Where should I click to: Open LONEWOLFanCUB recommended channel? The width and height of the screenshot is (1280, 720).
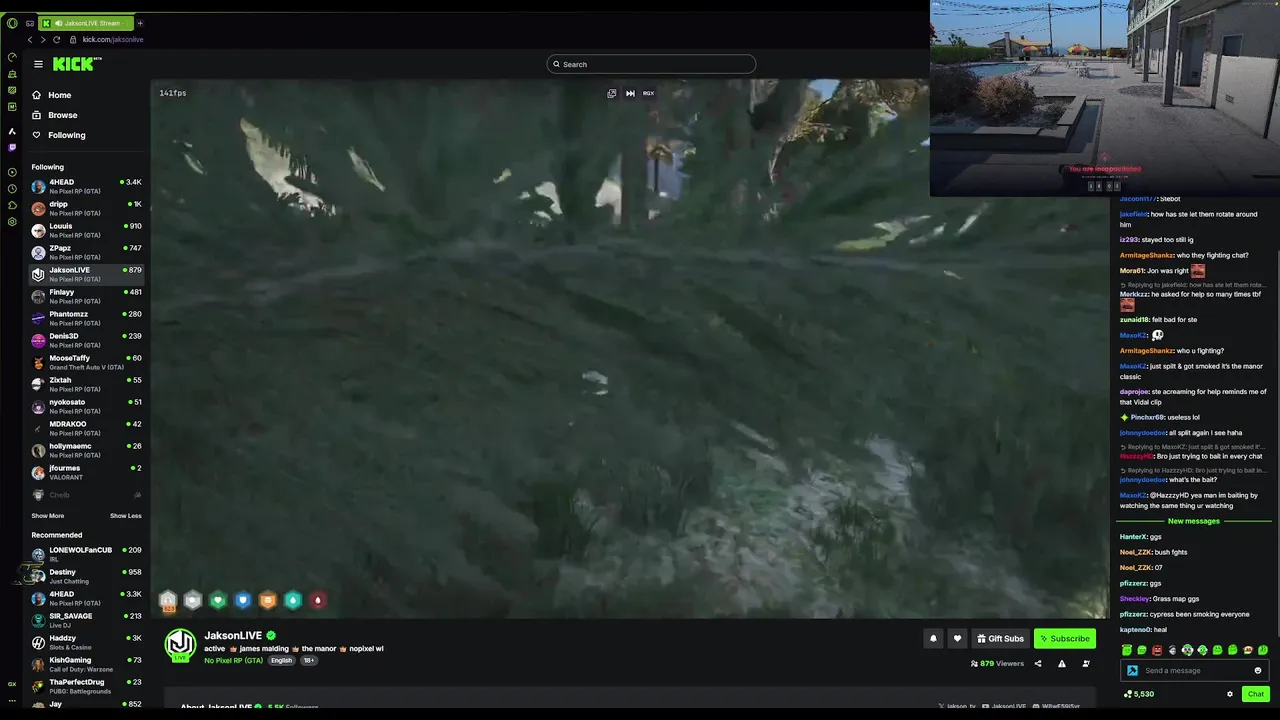point(86,555)
